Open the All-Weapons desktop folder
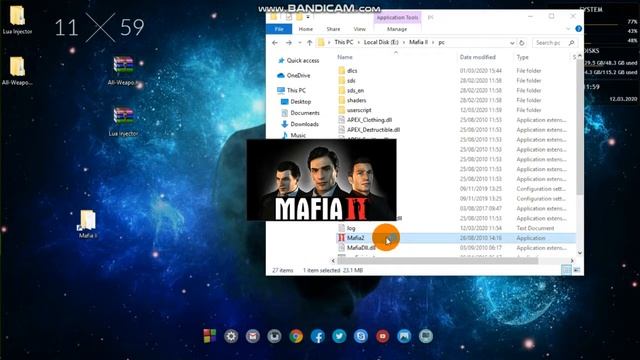This screenshot has width=640, height=360. tap(17, 71)
